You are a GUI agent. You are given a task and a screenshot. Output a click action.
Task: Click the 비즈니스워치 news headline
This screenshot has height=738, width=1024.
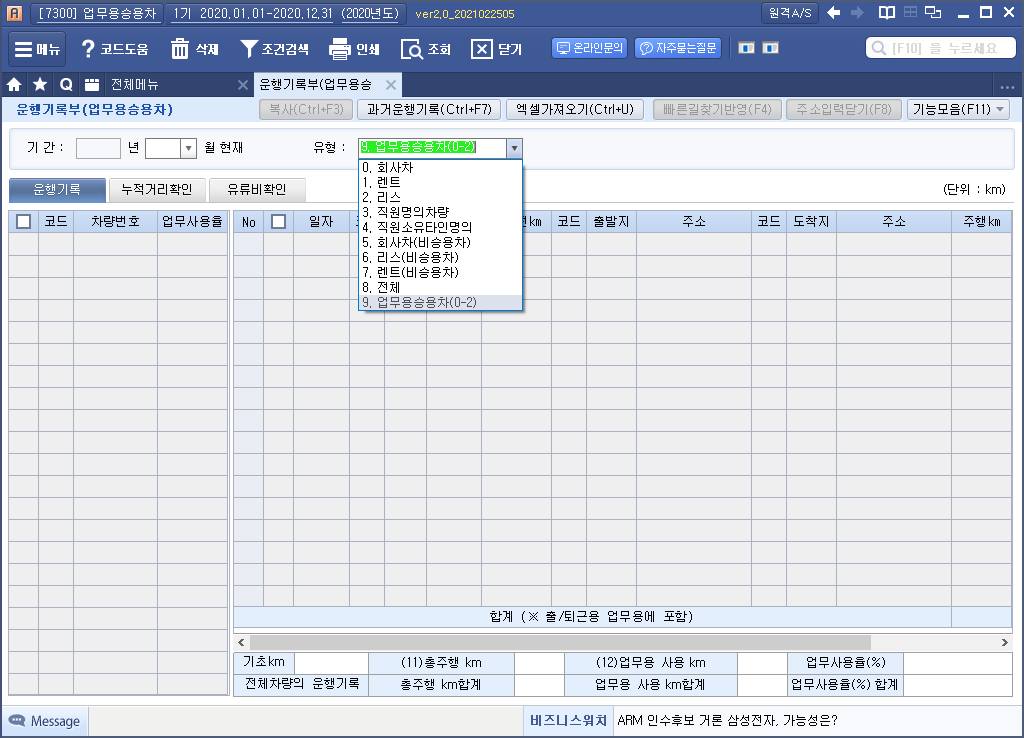click(x=727, y=720)
